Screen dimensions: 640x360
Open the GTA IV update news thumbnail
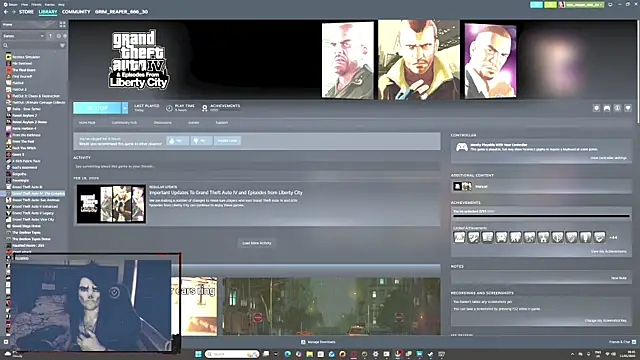point(111,204)
